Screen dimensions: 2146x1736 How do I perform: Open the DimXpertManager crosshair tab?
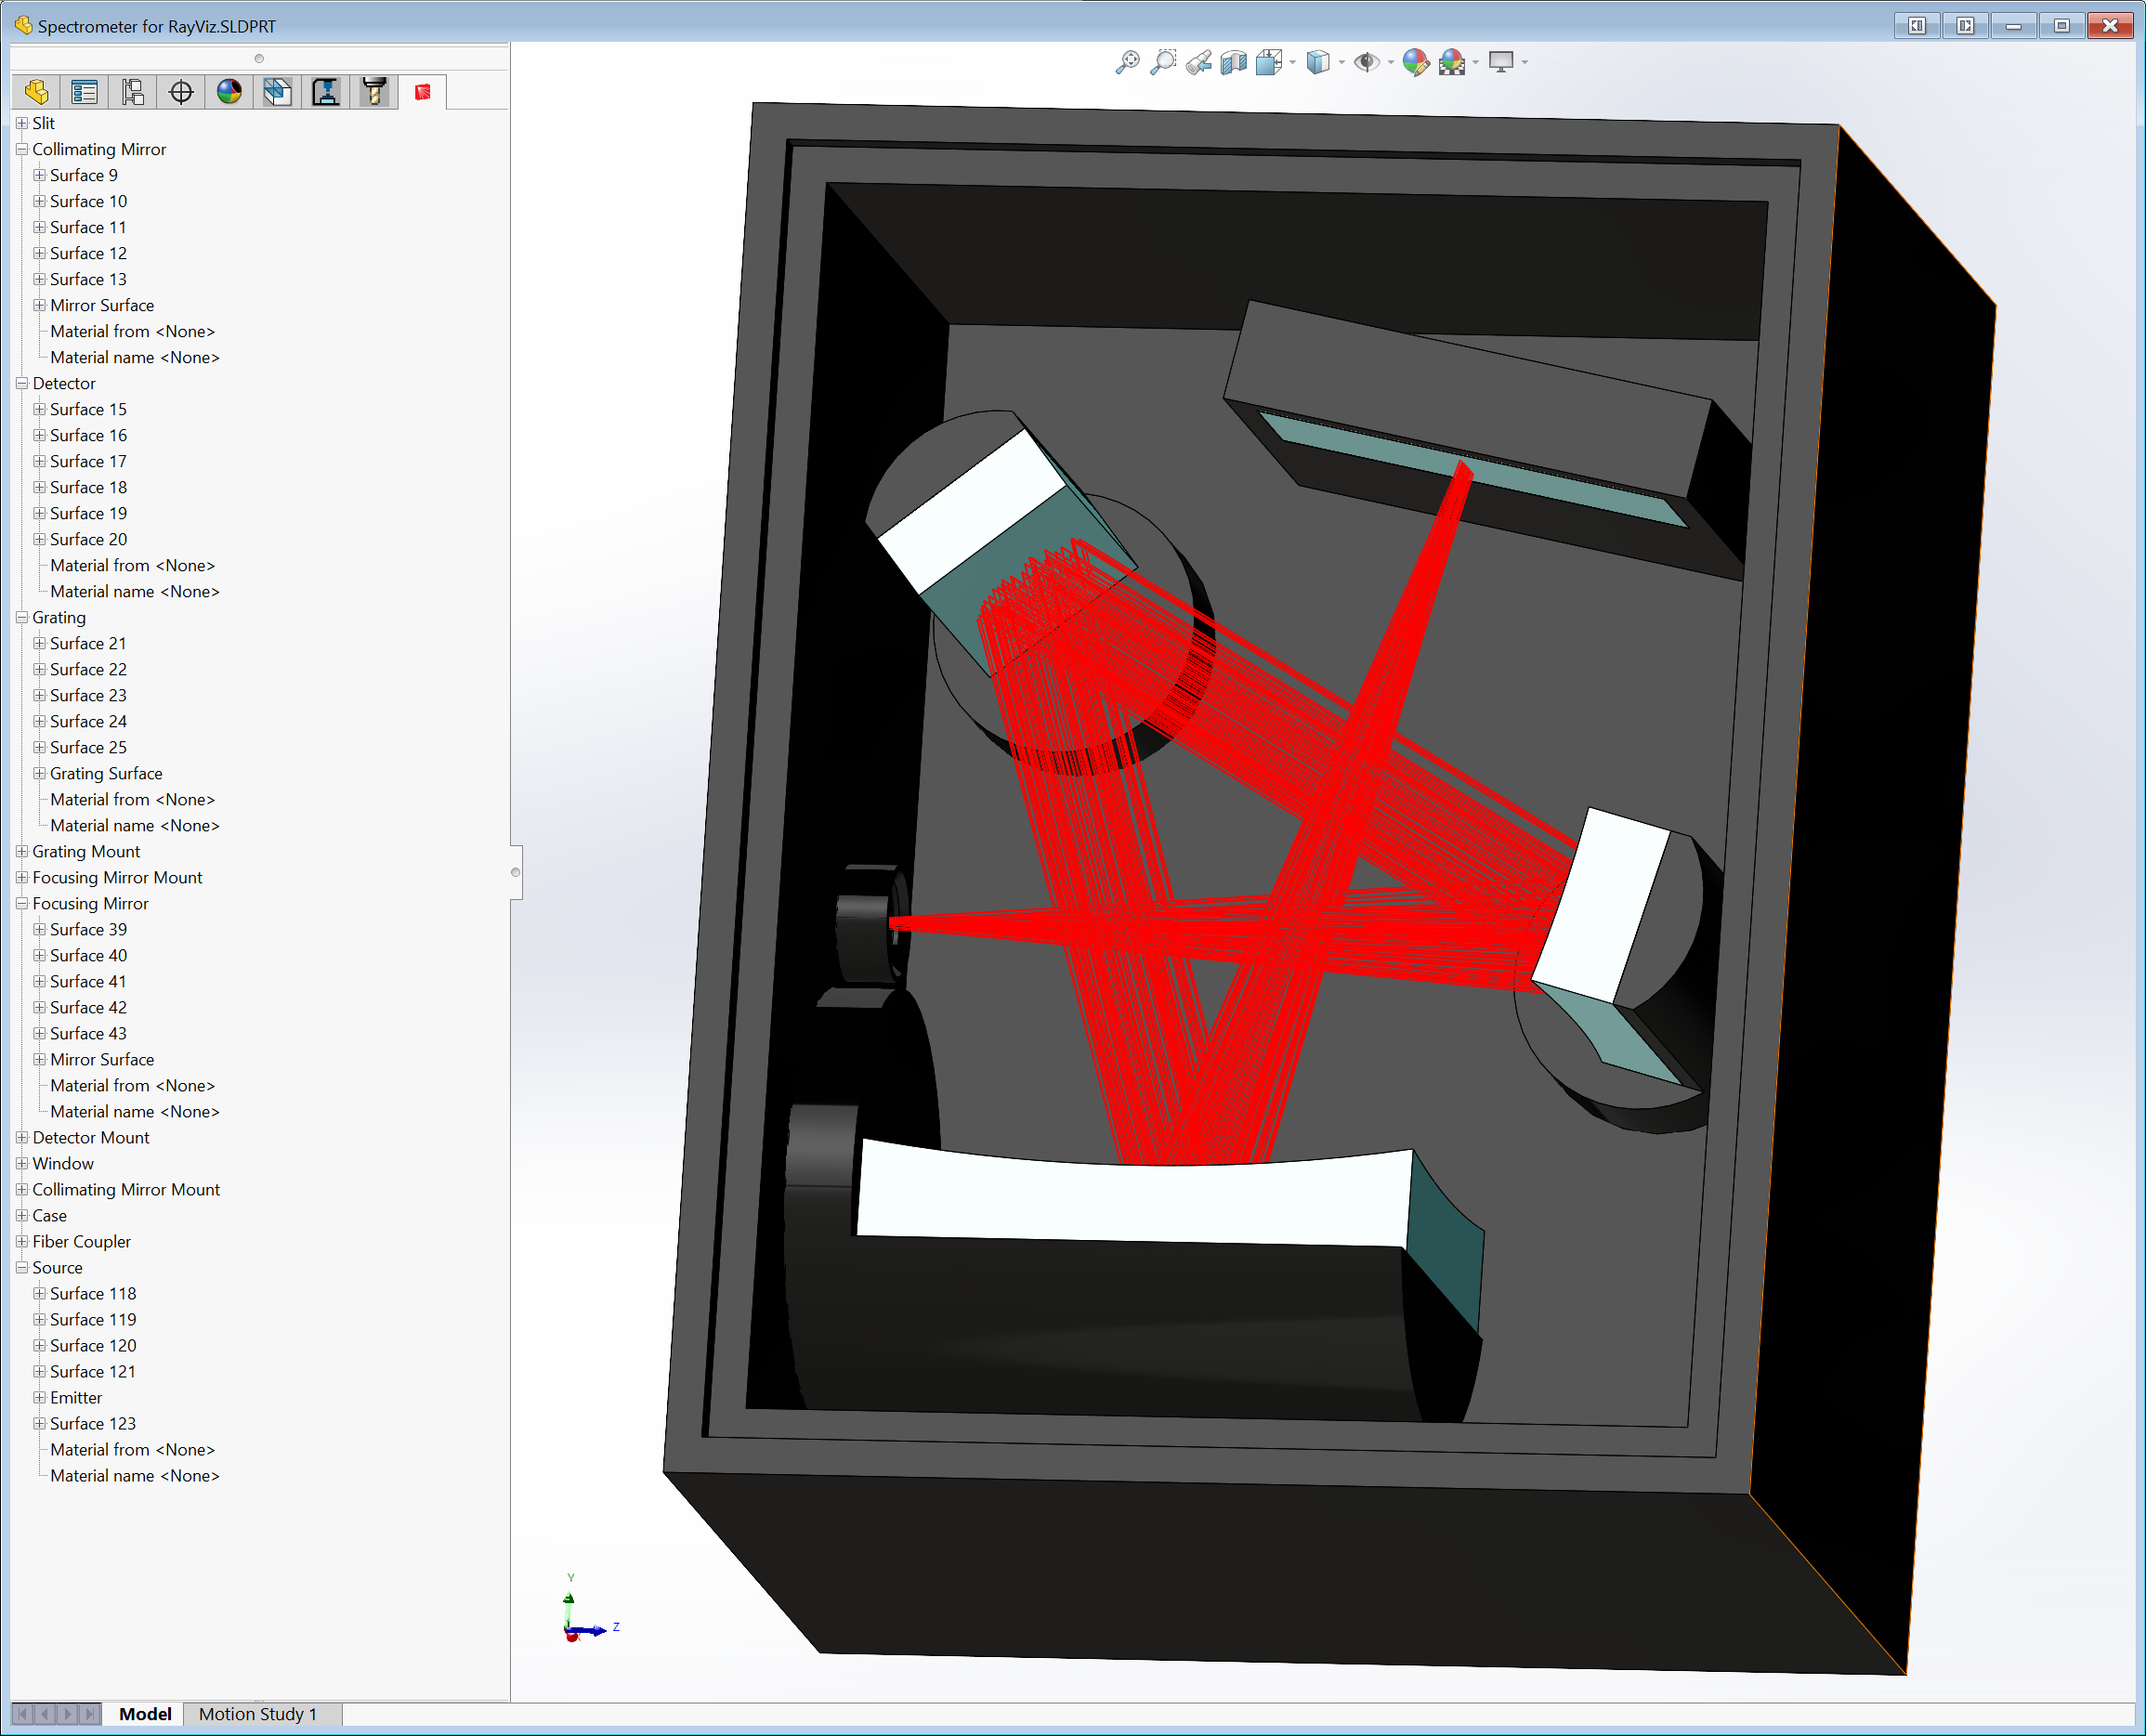(181, 92)
